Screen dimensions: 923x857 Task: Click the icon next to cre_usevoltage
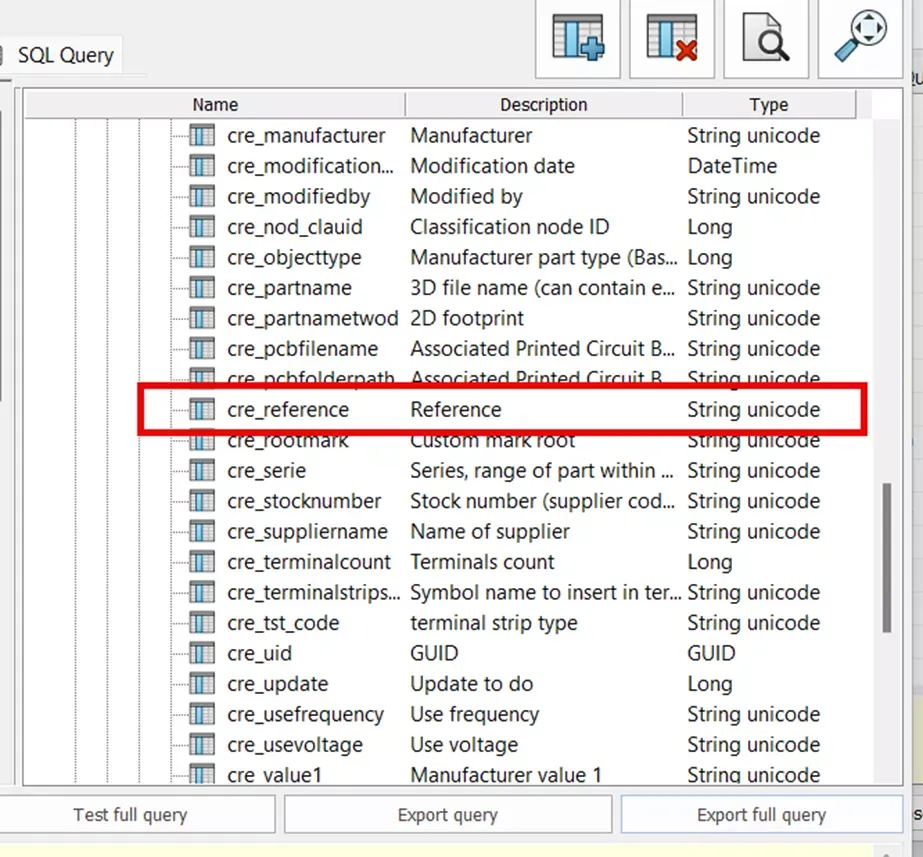[x=202, y=745]
